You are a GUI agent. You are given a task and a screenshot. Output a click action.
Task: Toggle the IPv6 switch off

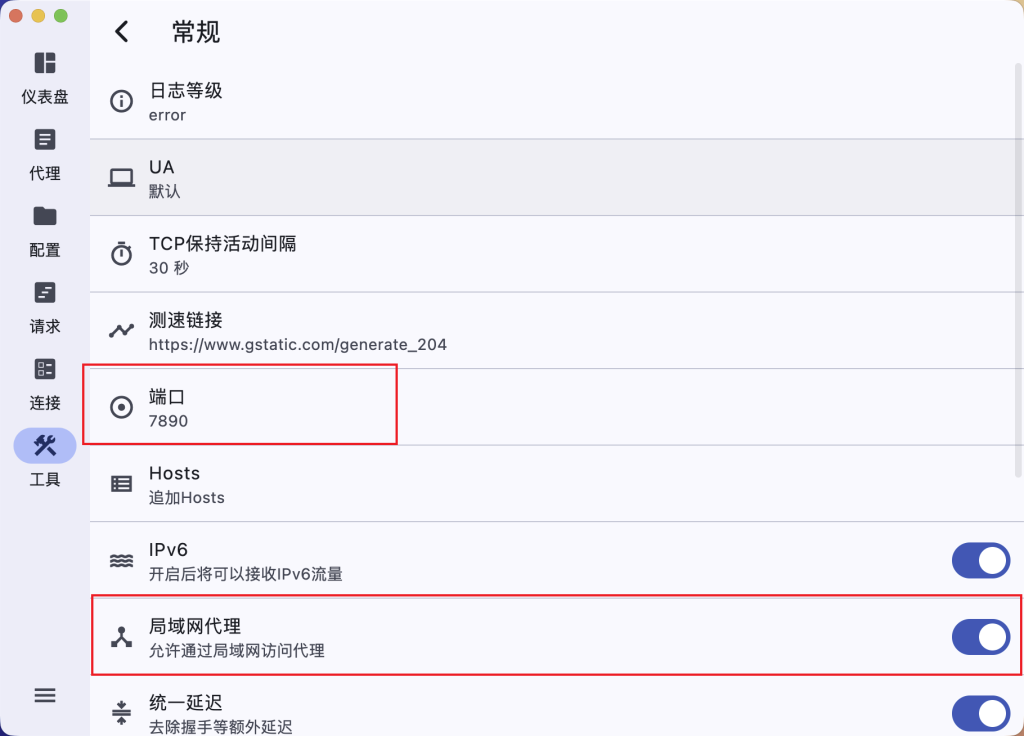click(980, 560)
